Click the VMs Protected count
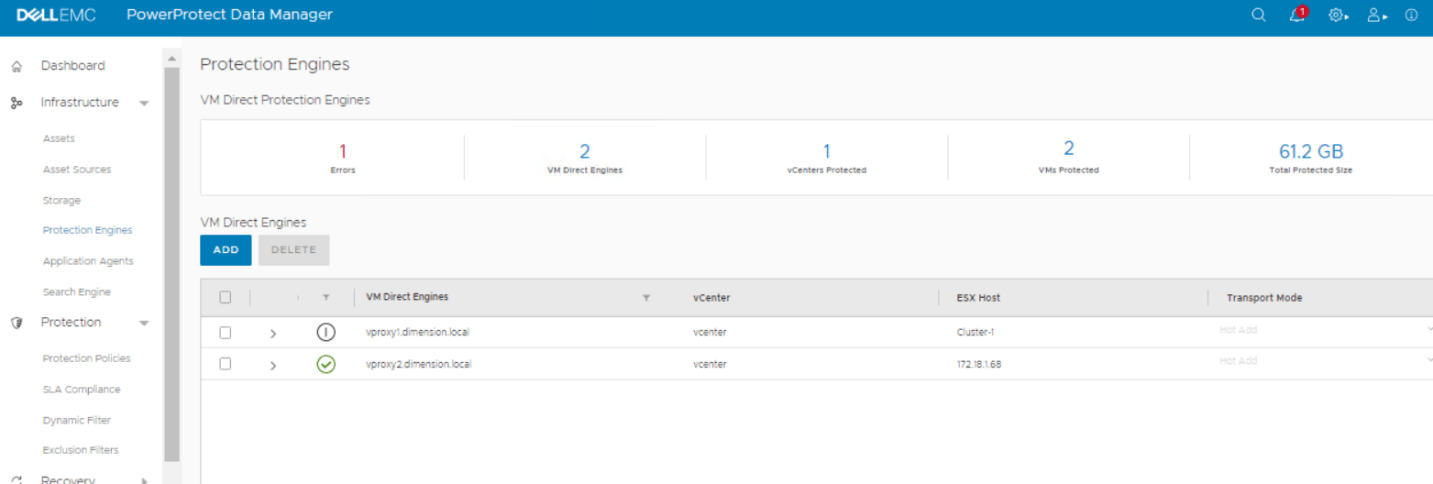This screenshot has width=1433, height=484. [x=1069, y=149]
